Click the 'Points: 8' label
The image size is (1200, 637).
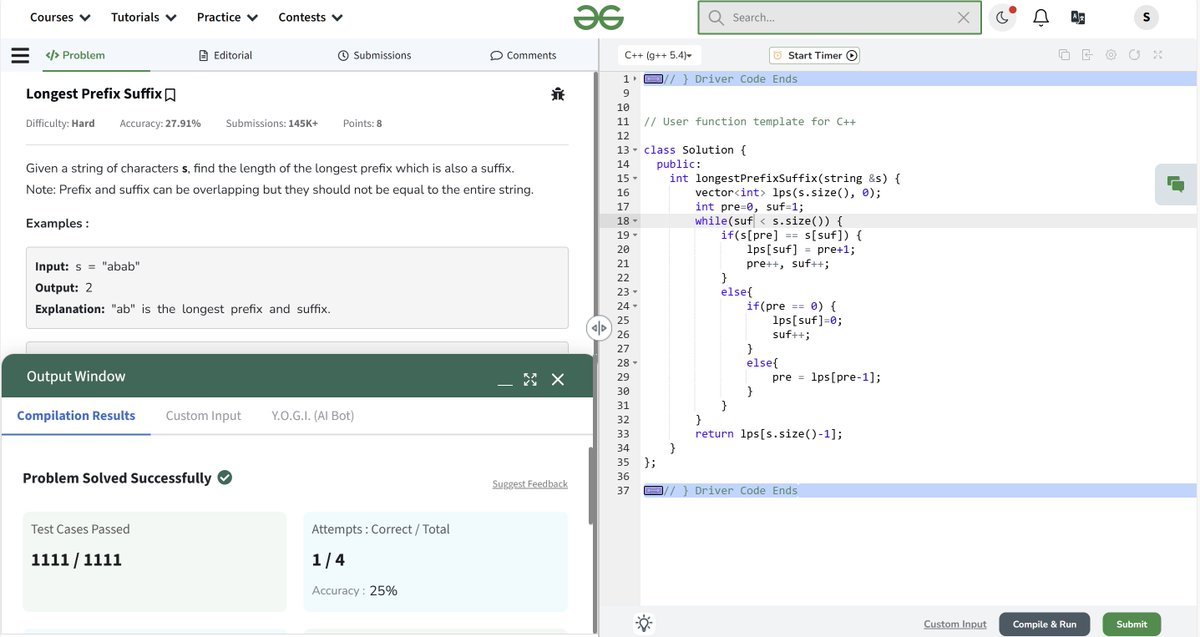(x=362, y=124)
